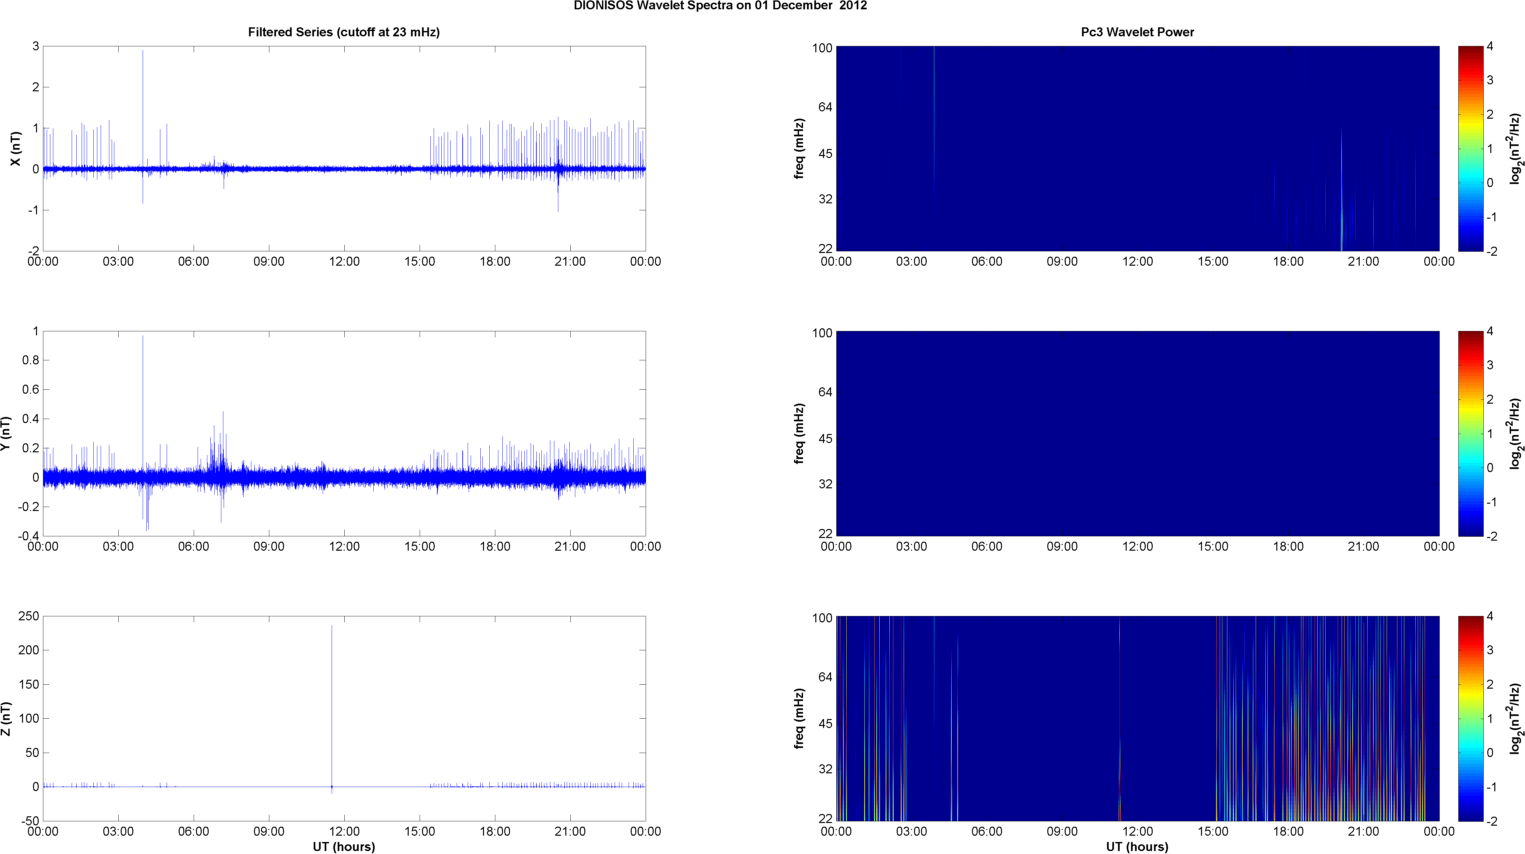The height and width of the screenshot is (854, 1525).
Task: Click the '03:00' tick under the top spectrogram
Action: [911, 262]
